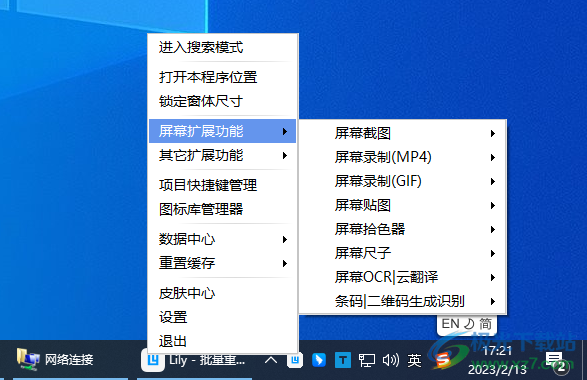Click the blue T tray icon

coord(343,360)
